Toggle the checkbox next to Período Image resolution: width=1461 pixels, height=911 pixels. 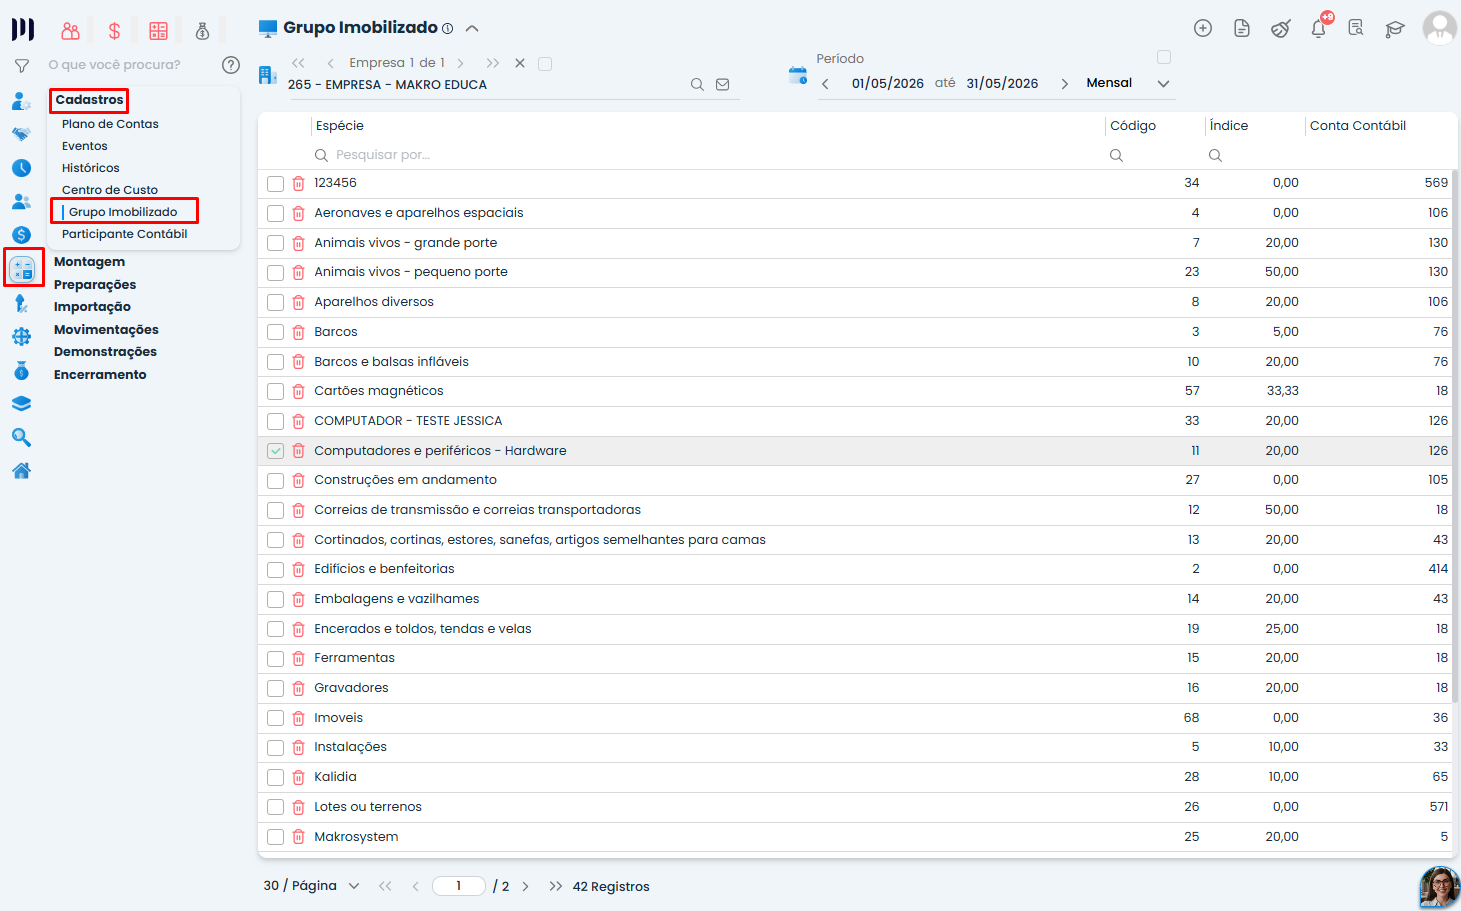tap(1164, 57)
